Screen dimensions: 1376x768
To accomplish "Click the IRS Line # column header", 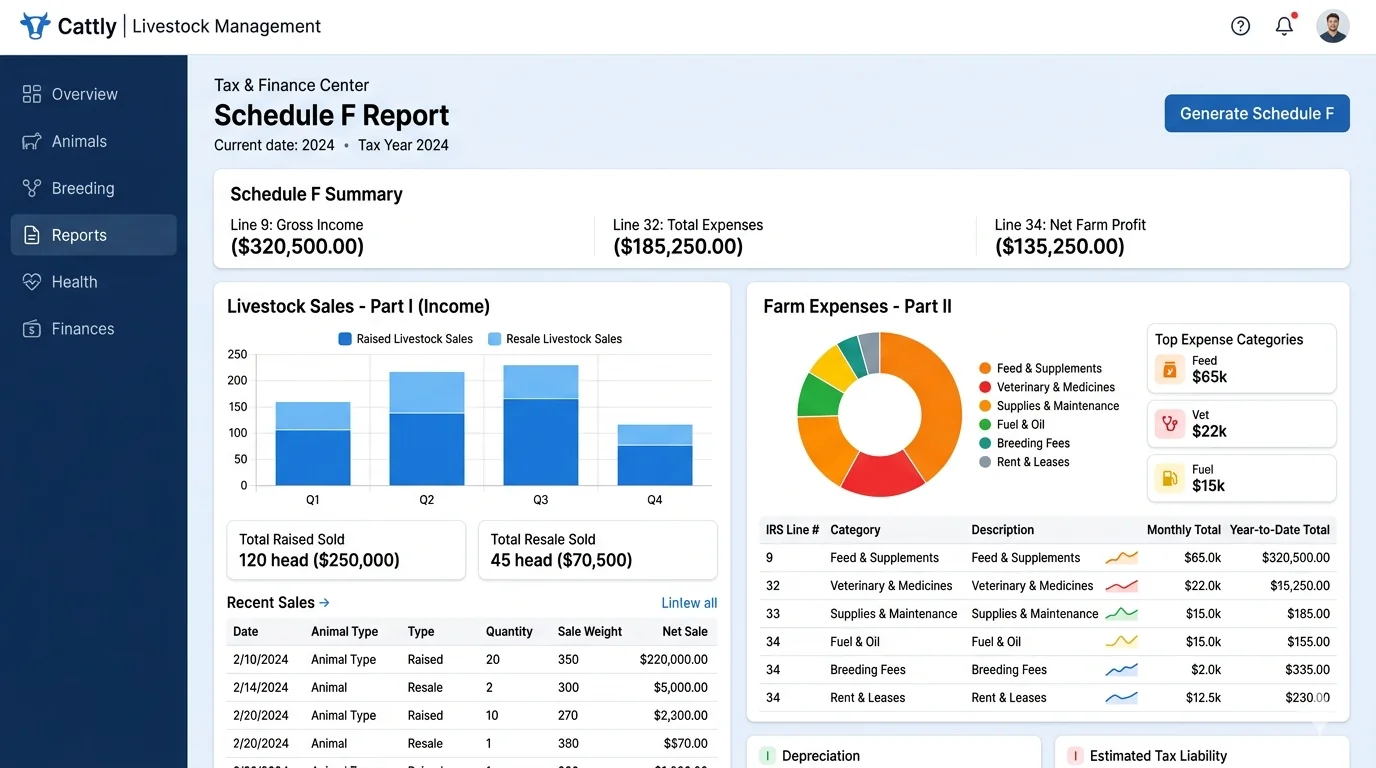I will [792, 530].
